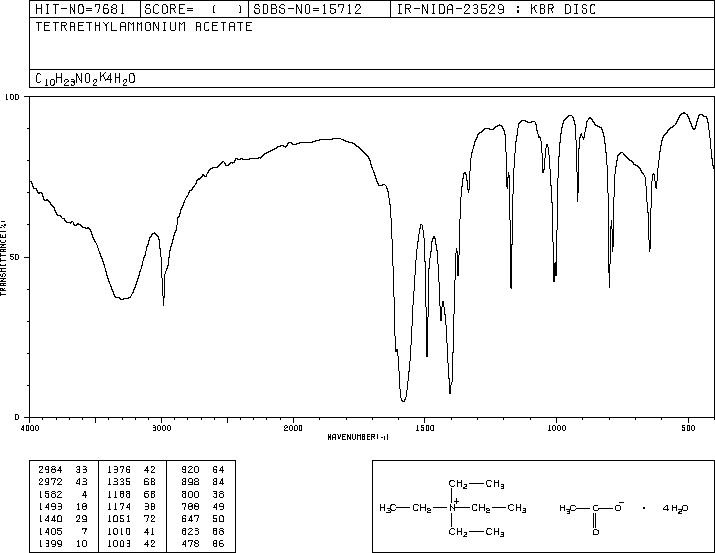The width and height of the screenshot is (715, 553).
Task: Click the left H3C—CH2 ethyl group
Action: click(405, 508)
